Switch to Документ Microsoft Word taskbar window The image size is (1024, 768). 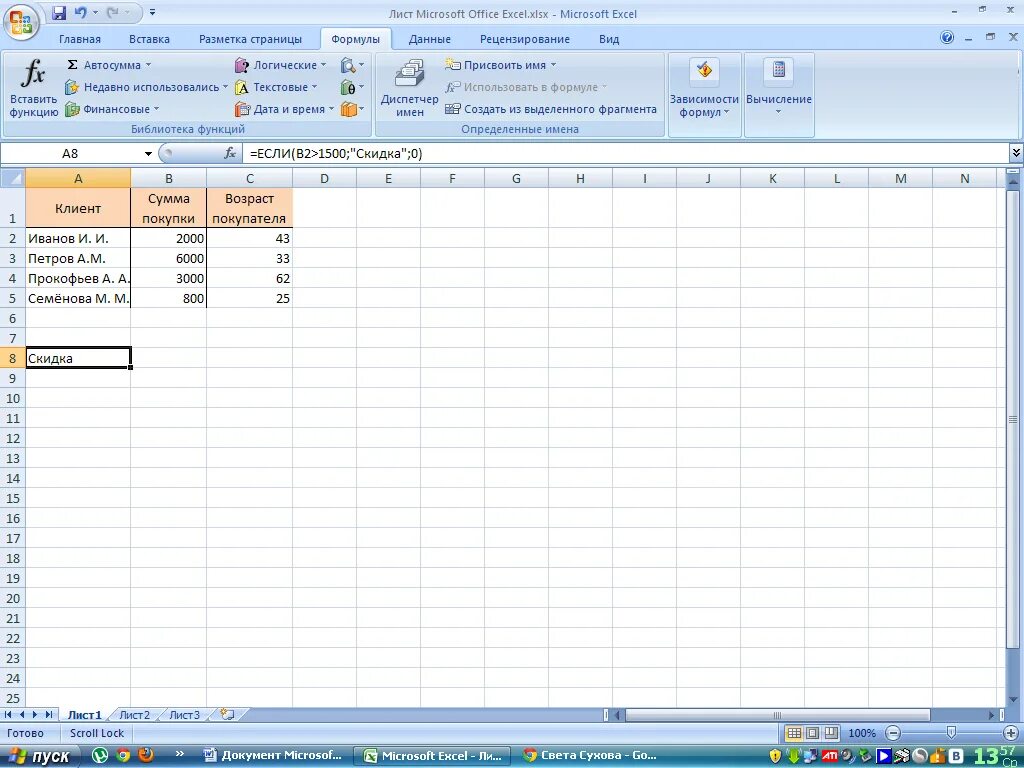(x=274, y=756)
